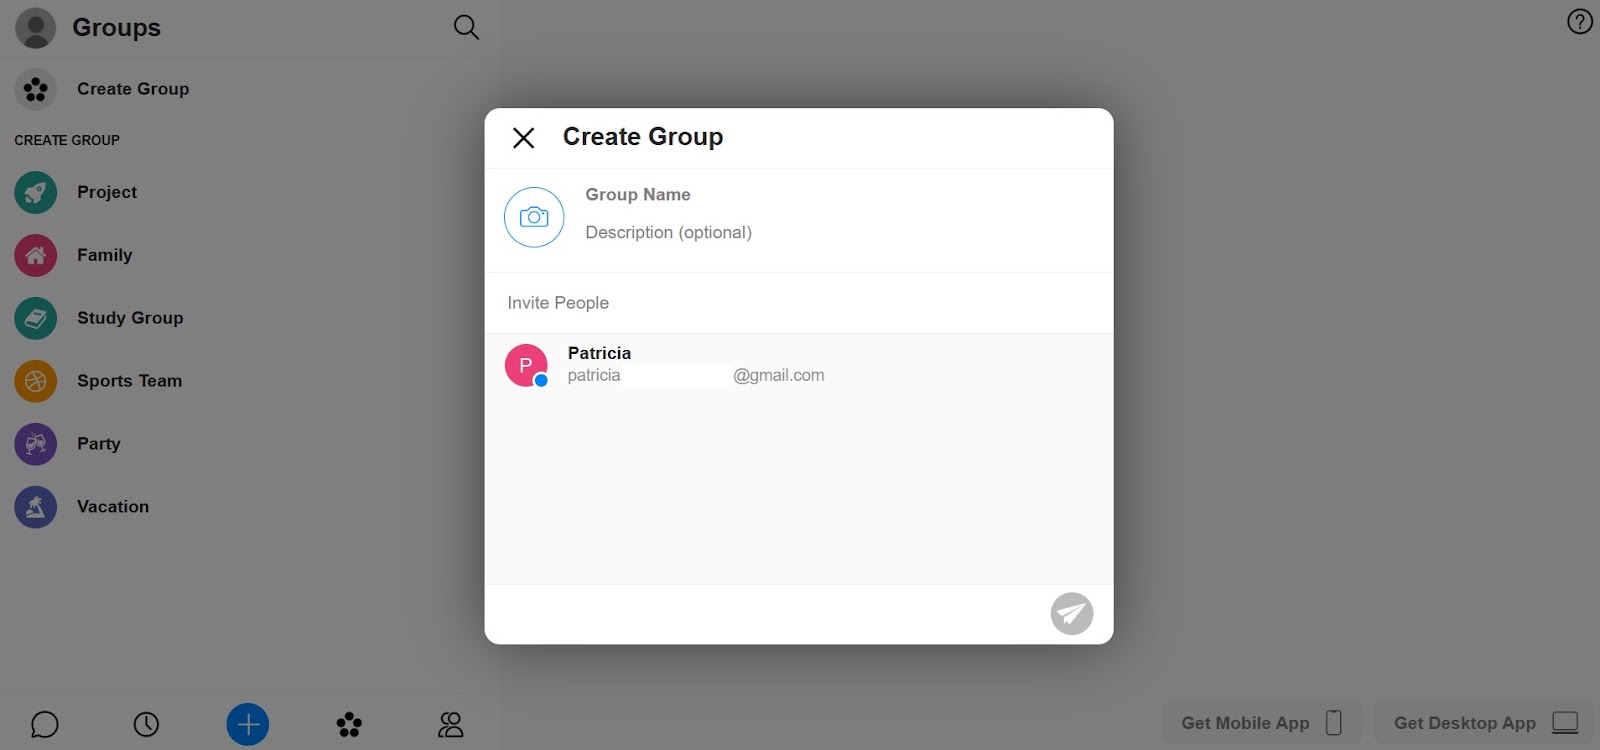This screenshot has width=1600, height=750.
Task: Open the contacts tab in bottom bar
Action: pyautogui.click(x=451, y=724)
